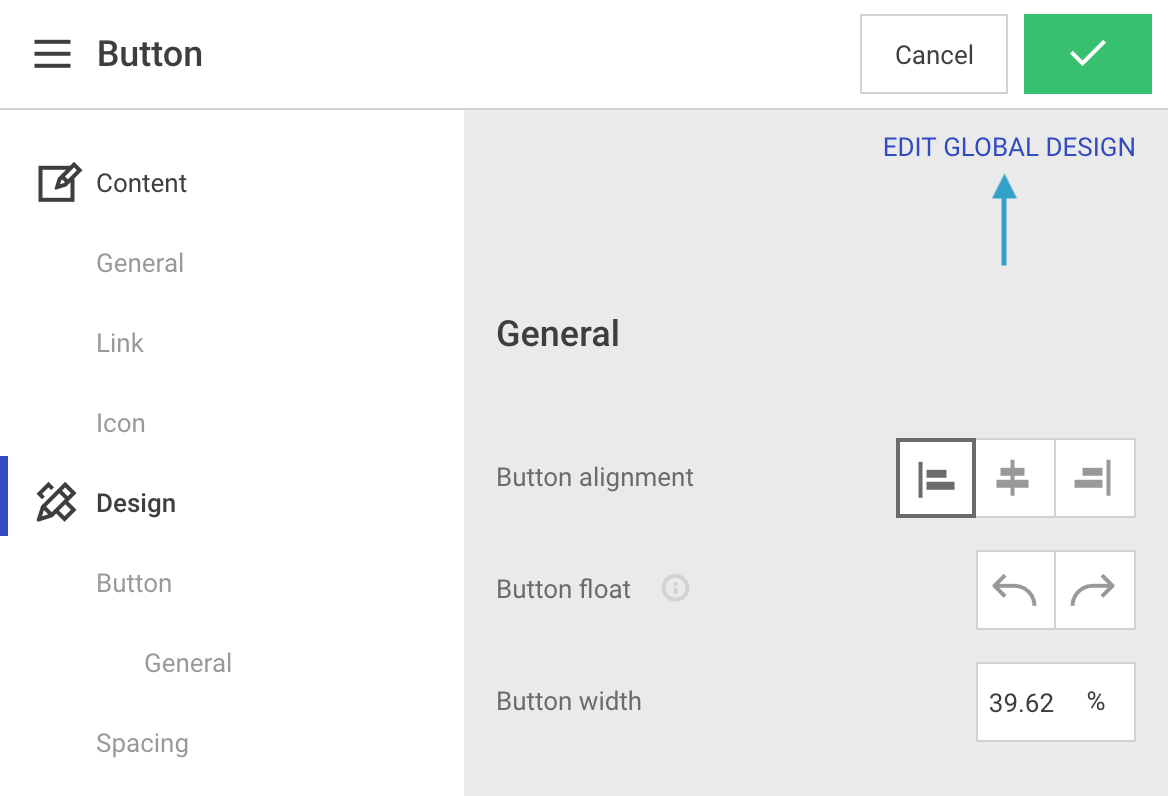
Task: Click the General section heading
Action: point(558,334)
